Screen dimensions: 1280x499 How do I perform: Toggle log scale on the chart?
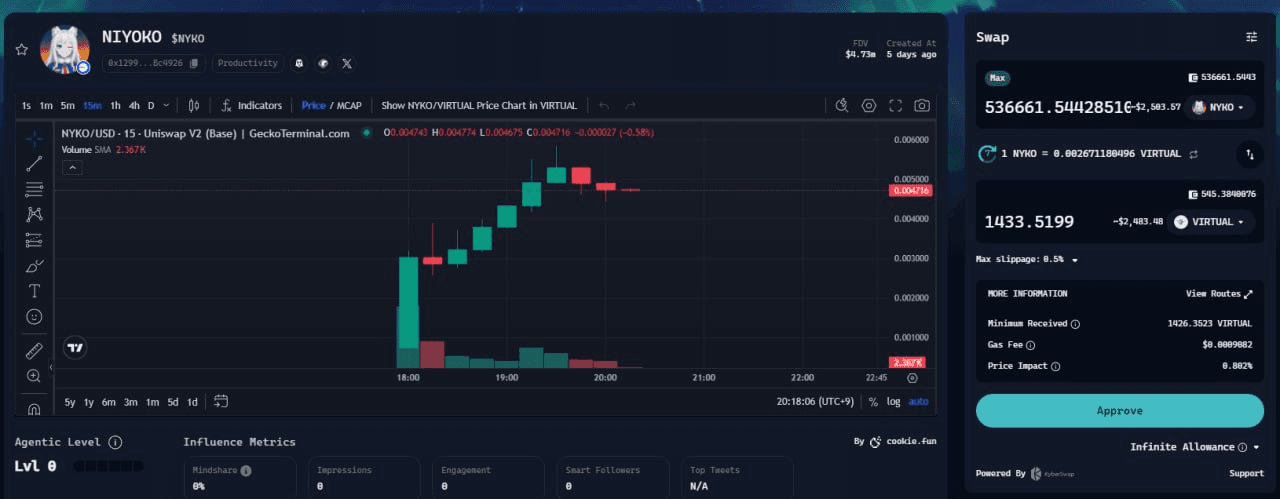tap(893, 402)
